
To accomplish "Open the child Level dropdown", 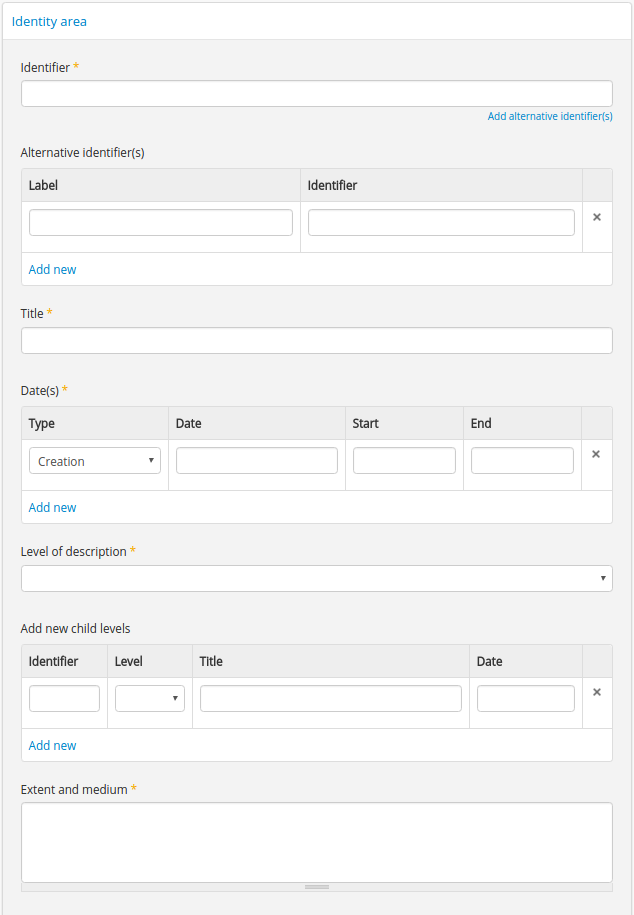I will (x=150, y=699).
